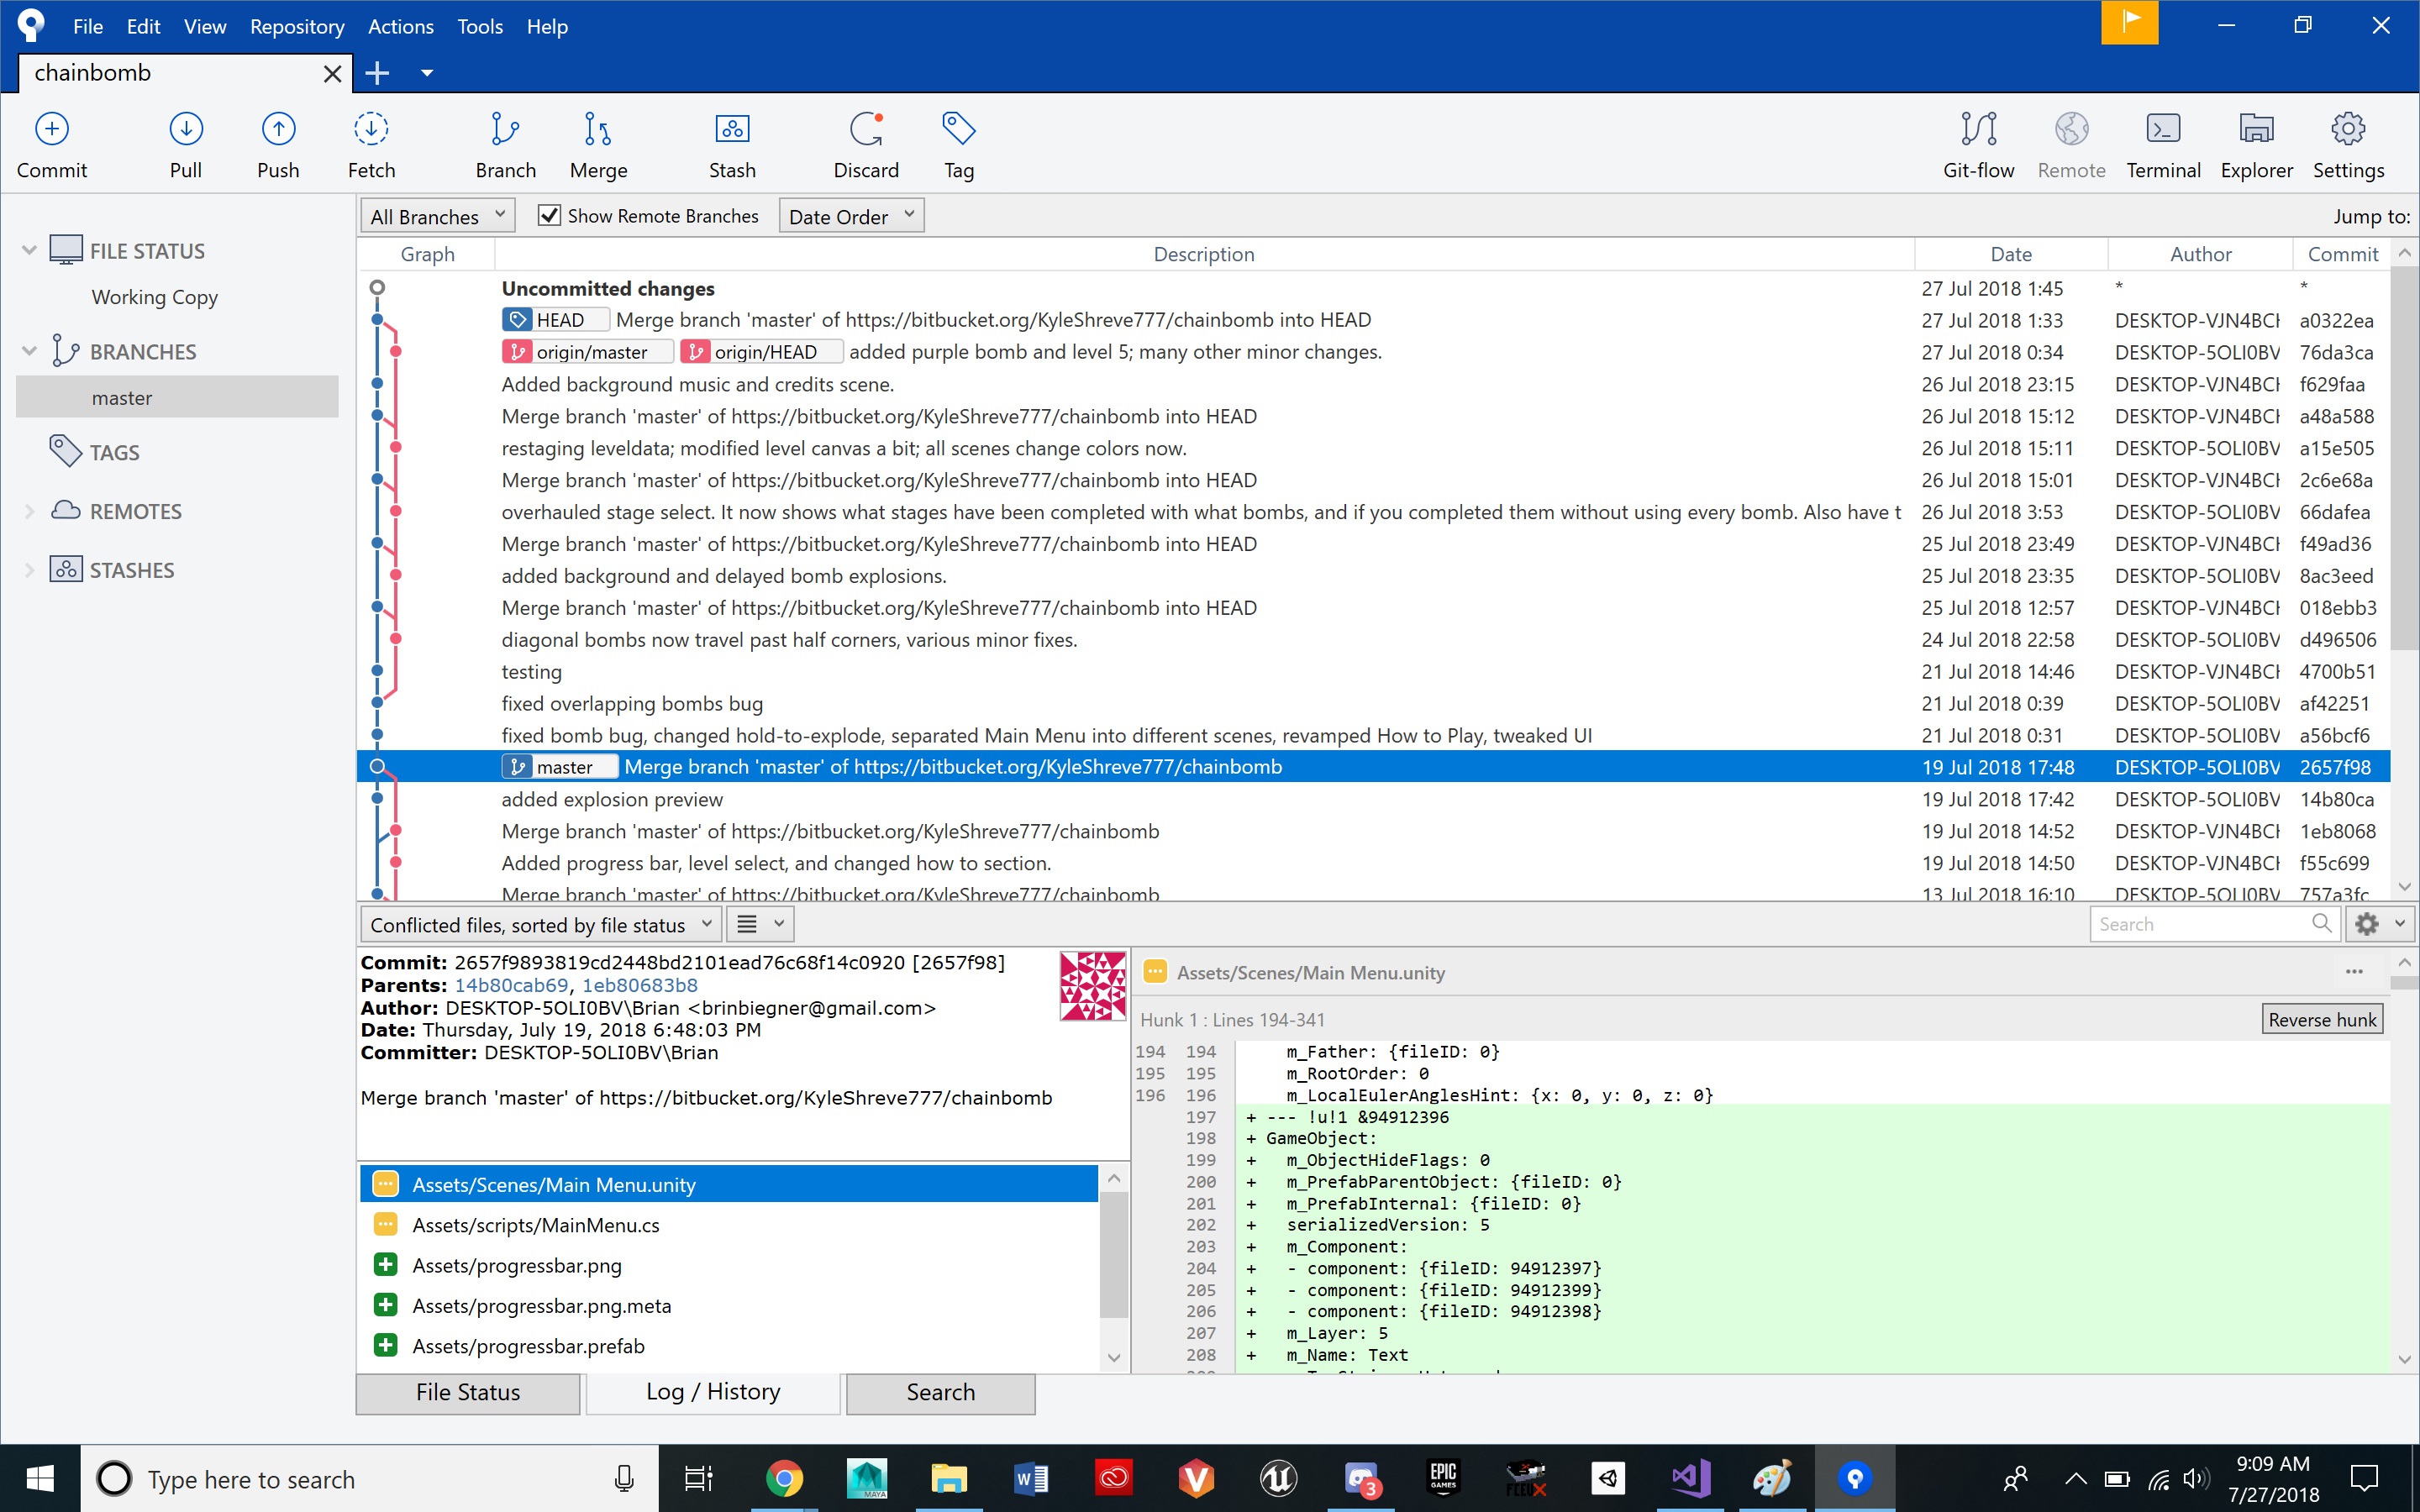Toggle Show Remote Branches checkbox
This screenshot has width=2420, height=1512.
click(549, 216)
